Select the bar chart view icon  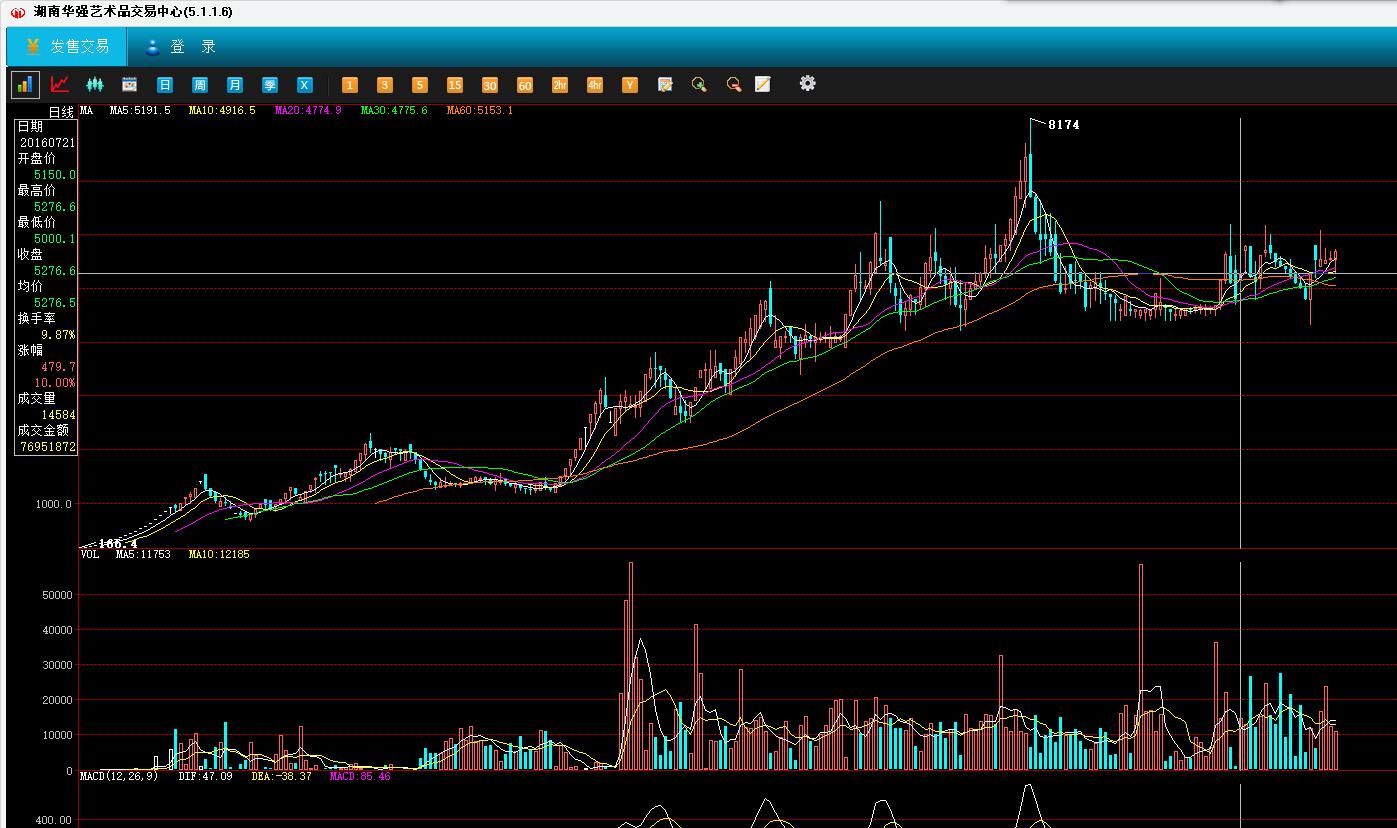[x=25, y=85]
